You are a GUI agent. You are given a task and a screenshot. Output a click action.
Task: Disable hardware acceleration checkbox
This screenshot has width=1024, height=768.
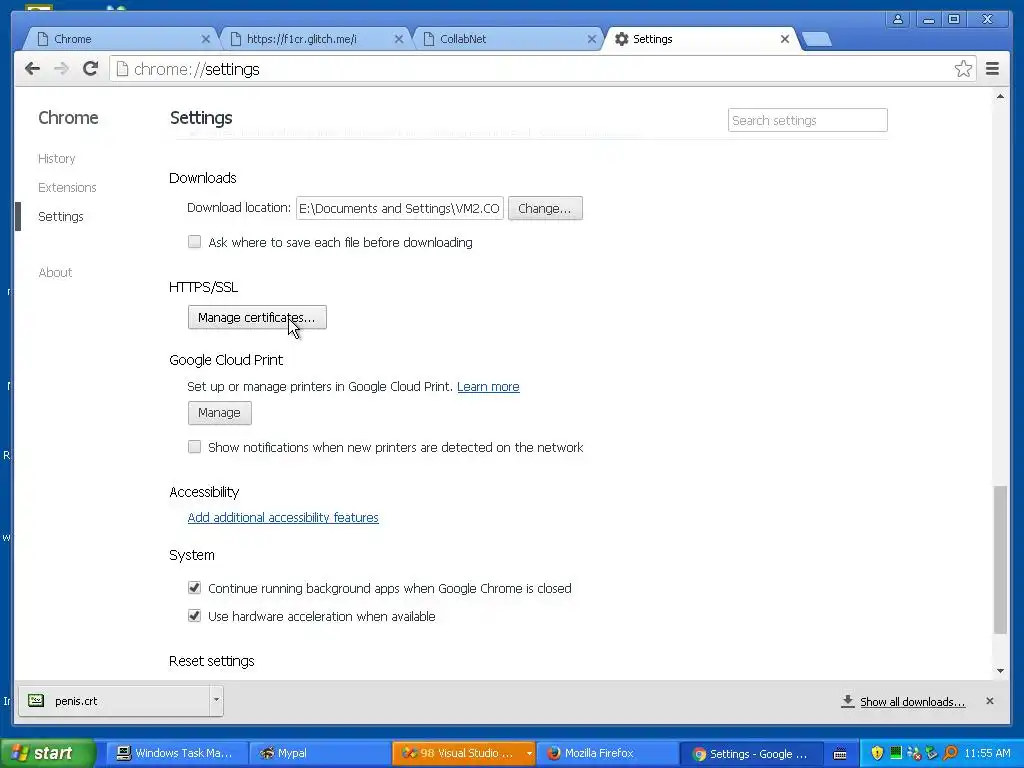194,616
